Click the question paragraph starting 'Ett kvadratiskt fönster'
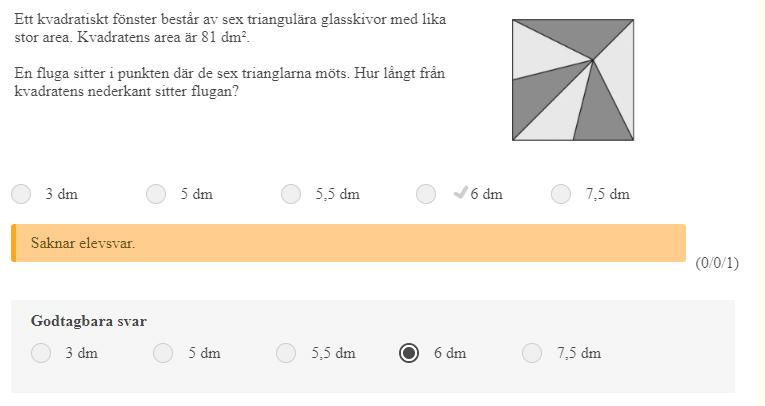Image resolution: width=765 pixels, height=406 pixels. tap(230, 28)
